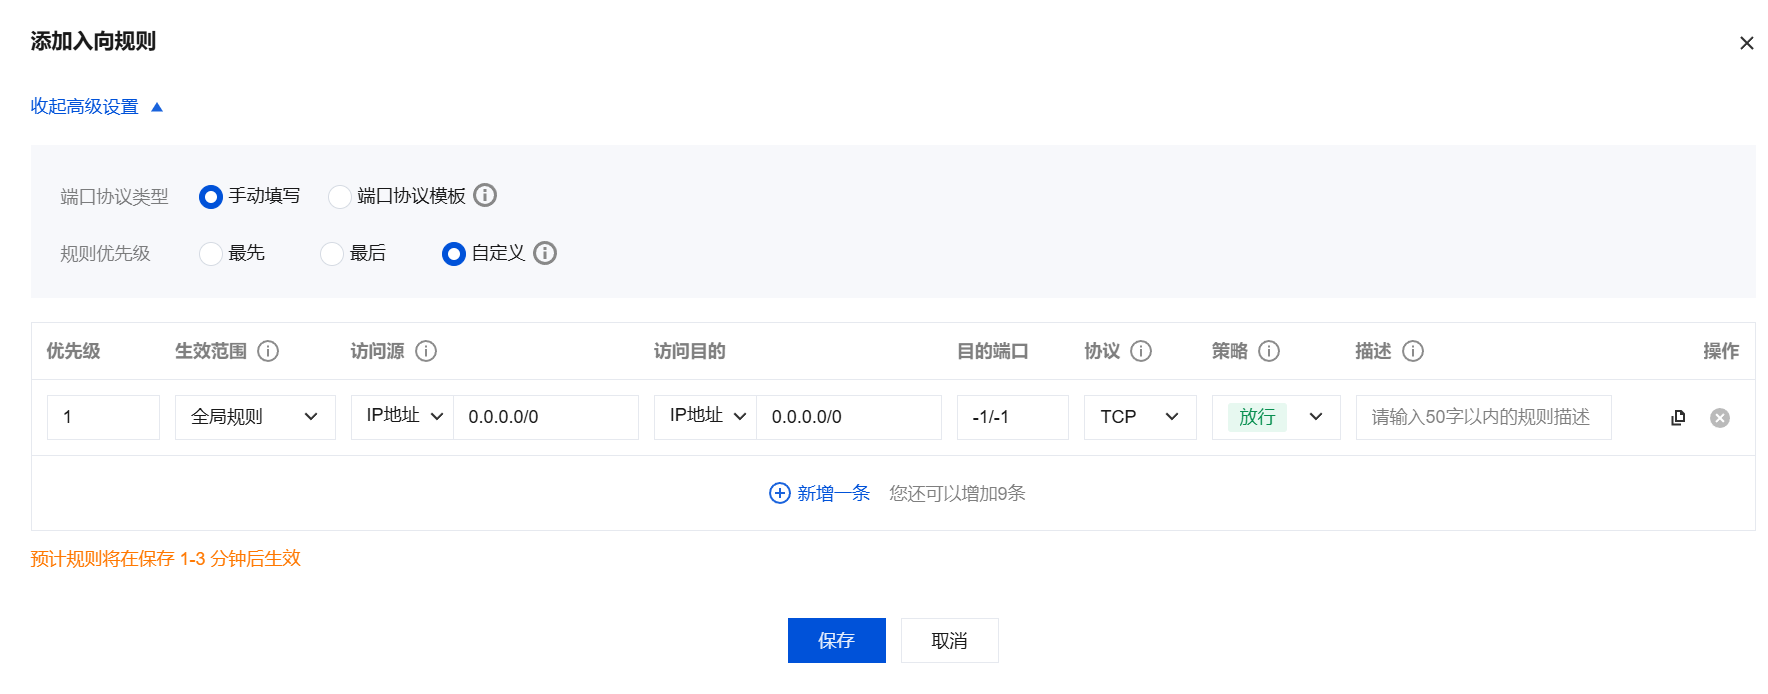
Task: Click info icon next to 策略 header
Action: [x=1269, y=351]
